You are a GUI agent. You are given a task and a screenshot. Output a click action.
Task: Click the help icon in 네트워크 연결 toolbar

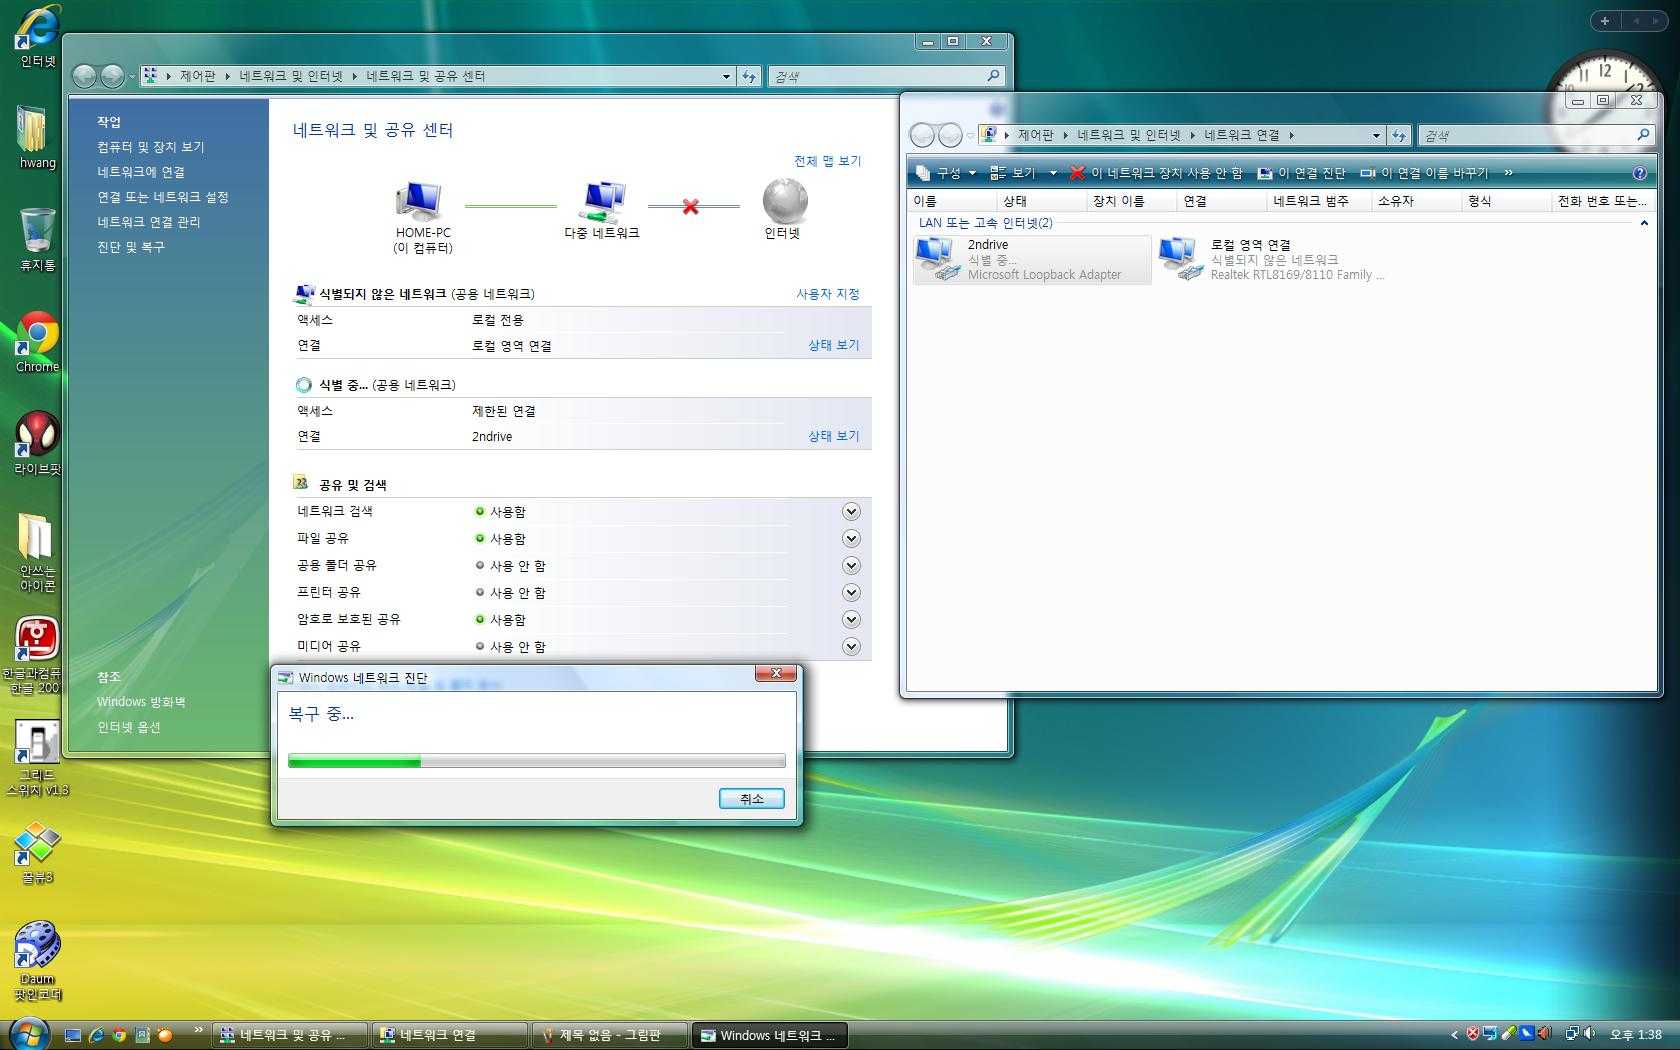[1639, 173]
